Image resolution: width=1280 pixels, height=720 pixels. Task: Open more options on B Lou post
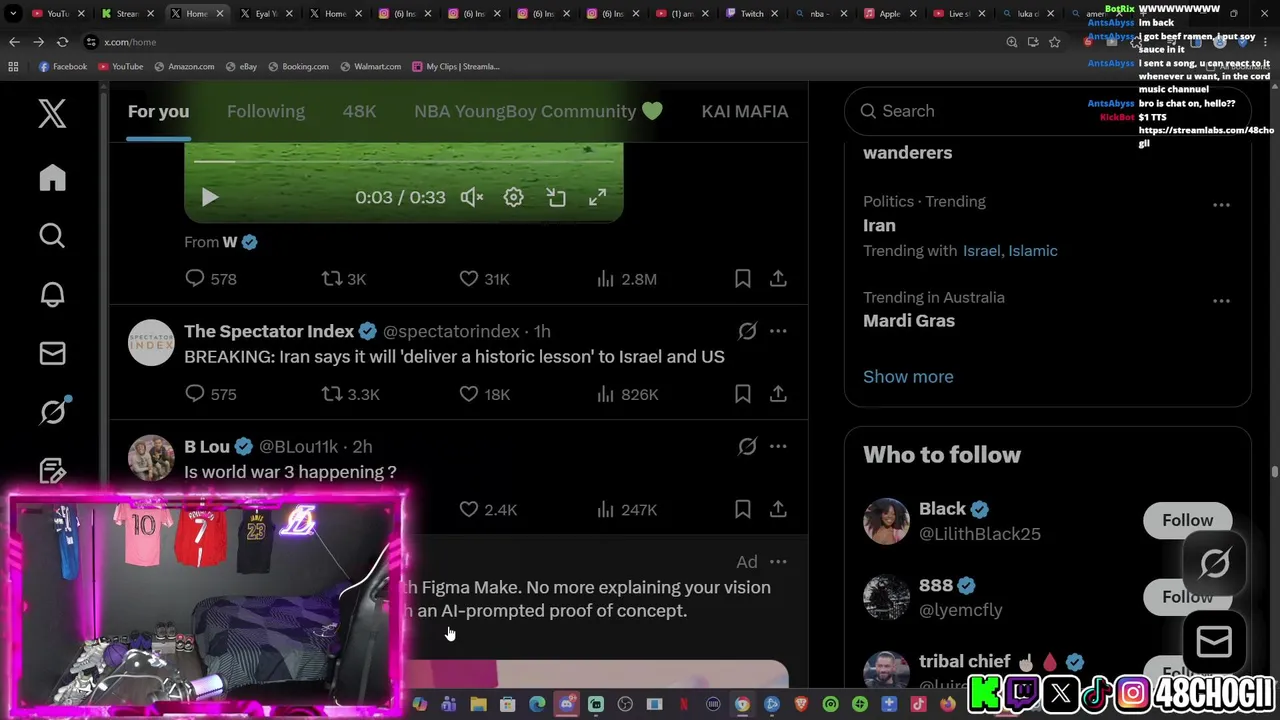click(x=778, y=447)
